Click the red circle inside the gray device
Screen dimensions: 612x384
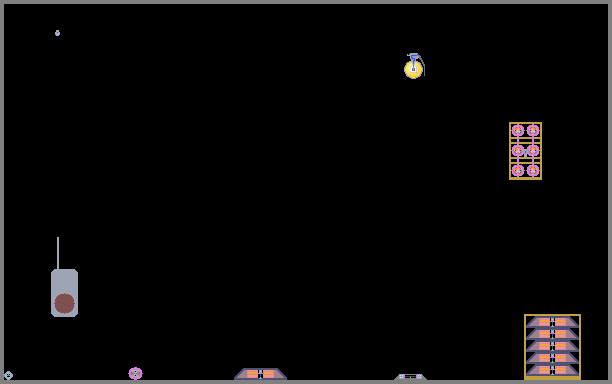click(64, 304)
